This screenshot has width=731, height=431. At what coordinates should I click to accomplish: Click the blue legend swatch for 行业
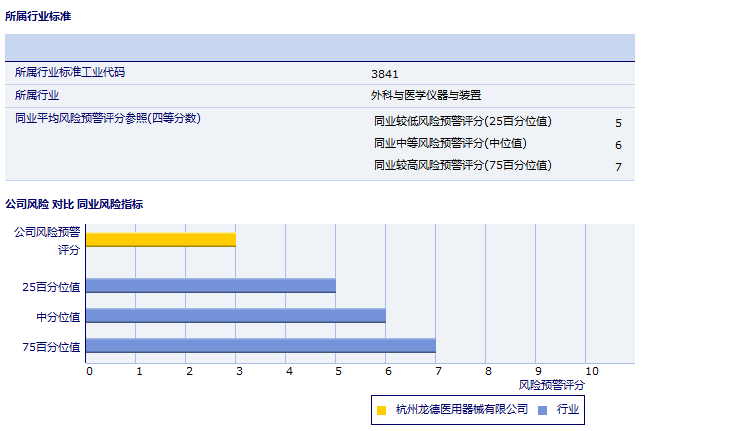click(542, 410)
